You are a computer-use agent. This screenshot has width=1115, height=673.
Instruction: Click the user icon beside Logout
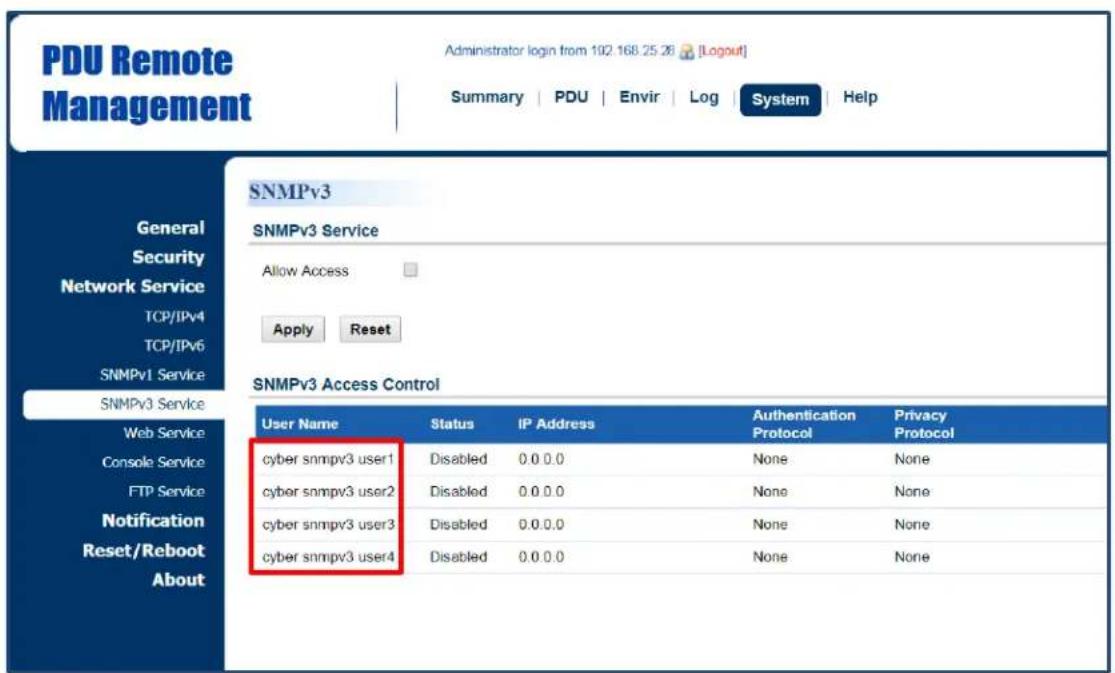(686, 52)
